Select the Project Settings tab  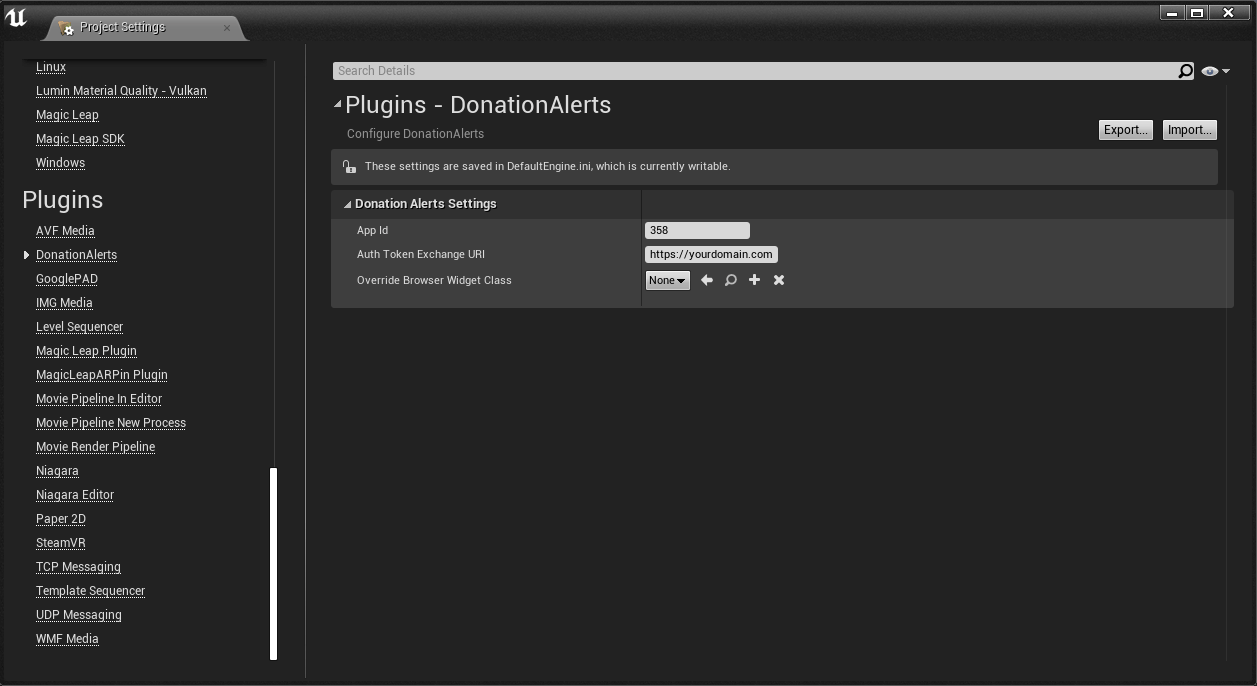point(122,27)
